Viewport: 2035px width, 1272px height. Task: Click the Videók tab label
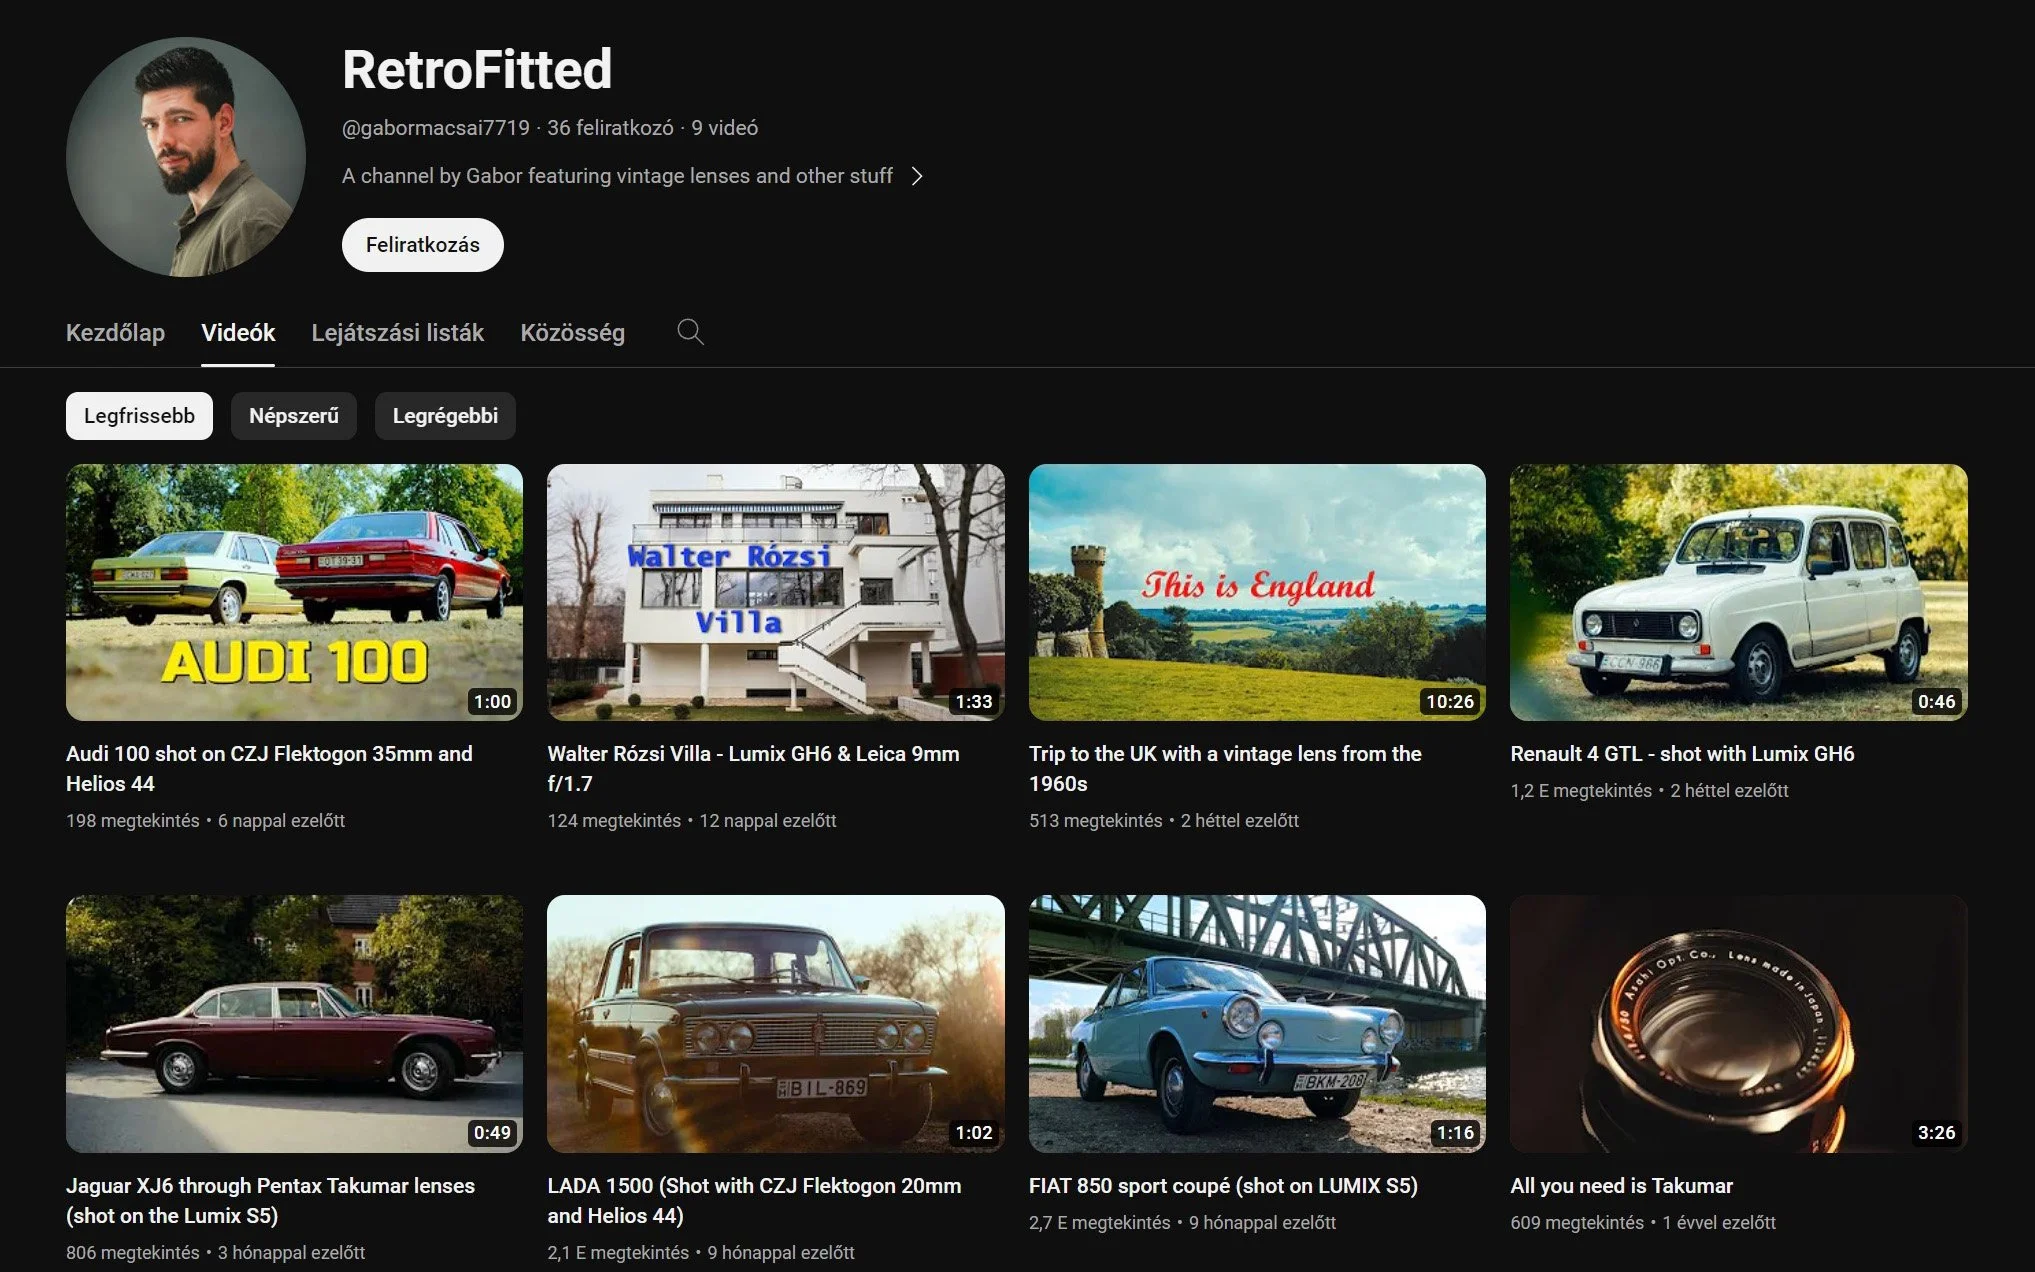coord(238,333)
